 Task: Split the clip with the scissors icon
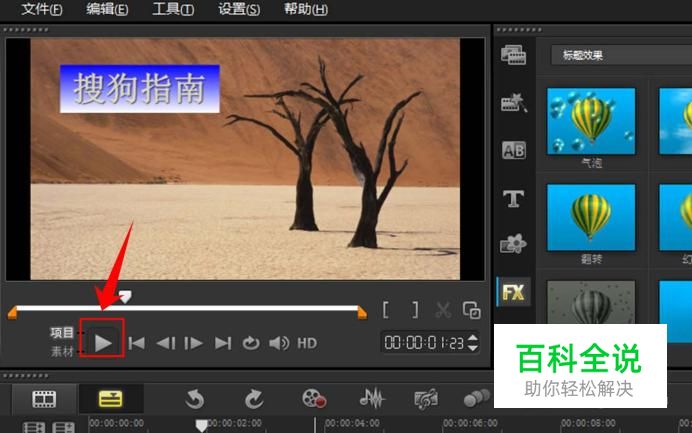pos(443,310)
